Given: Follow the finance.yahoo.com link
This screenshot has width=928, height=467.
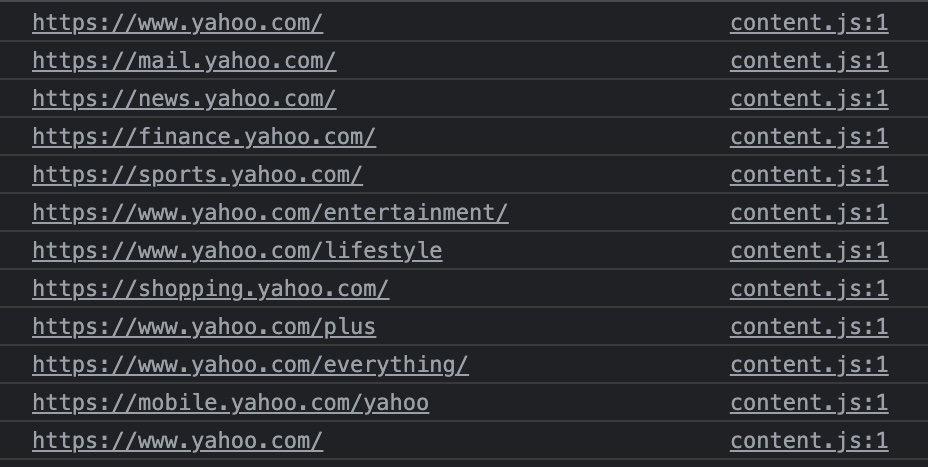Looking at the screenshot, I should pos(204,137).
